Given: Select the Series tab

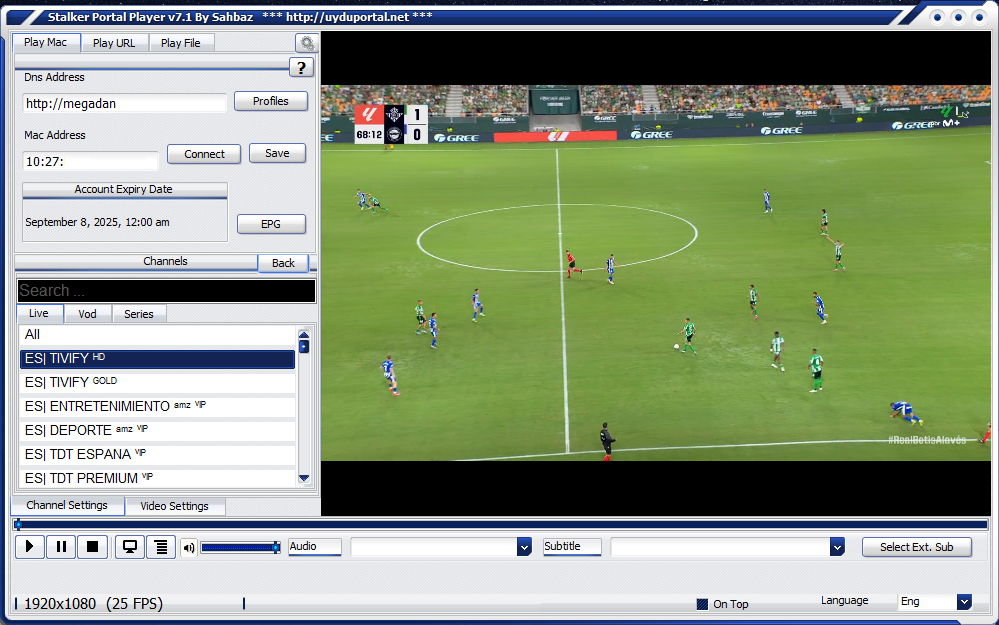Looking at the screenshot, I should tap(139, 313).
